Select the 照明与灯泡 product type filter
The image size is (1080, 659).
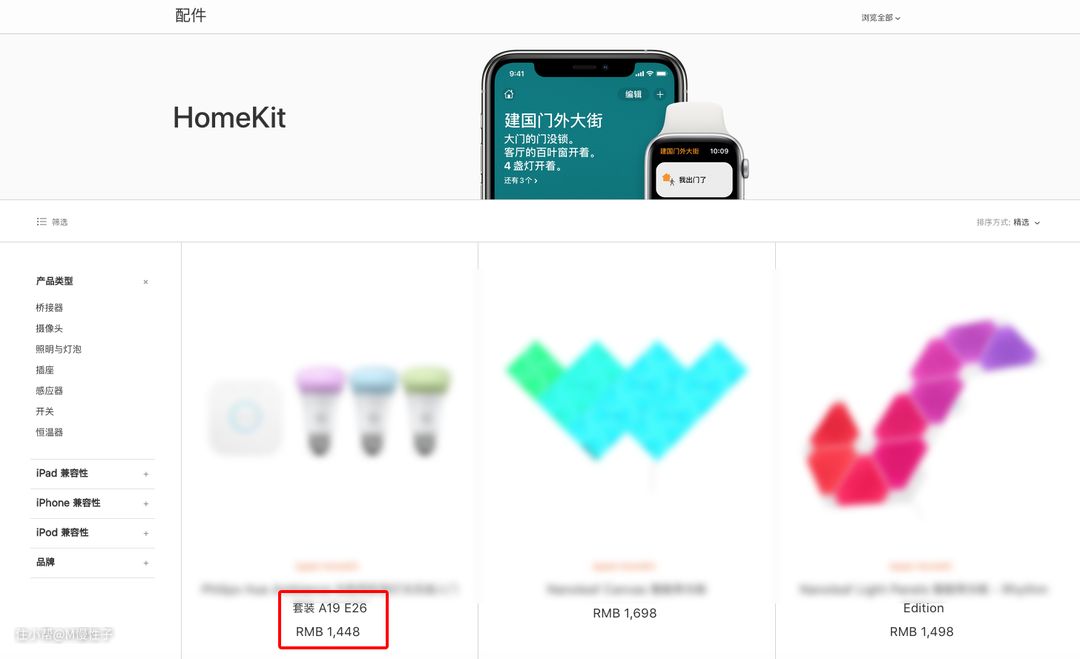[x=59, y=349]
